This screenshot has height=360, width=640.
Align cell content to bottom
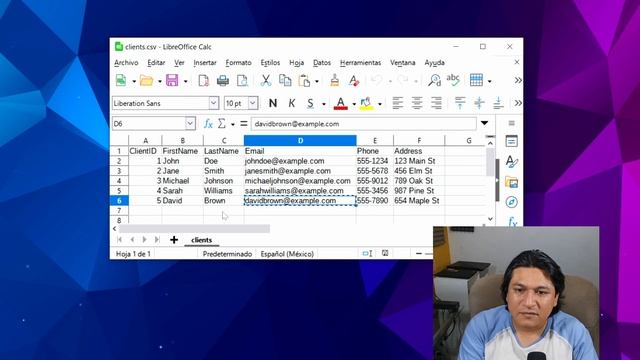click(x=498, y=103)
